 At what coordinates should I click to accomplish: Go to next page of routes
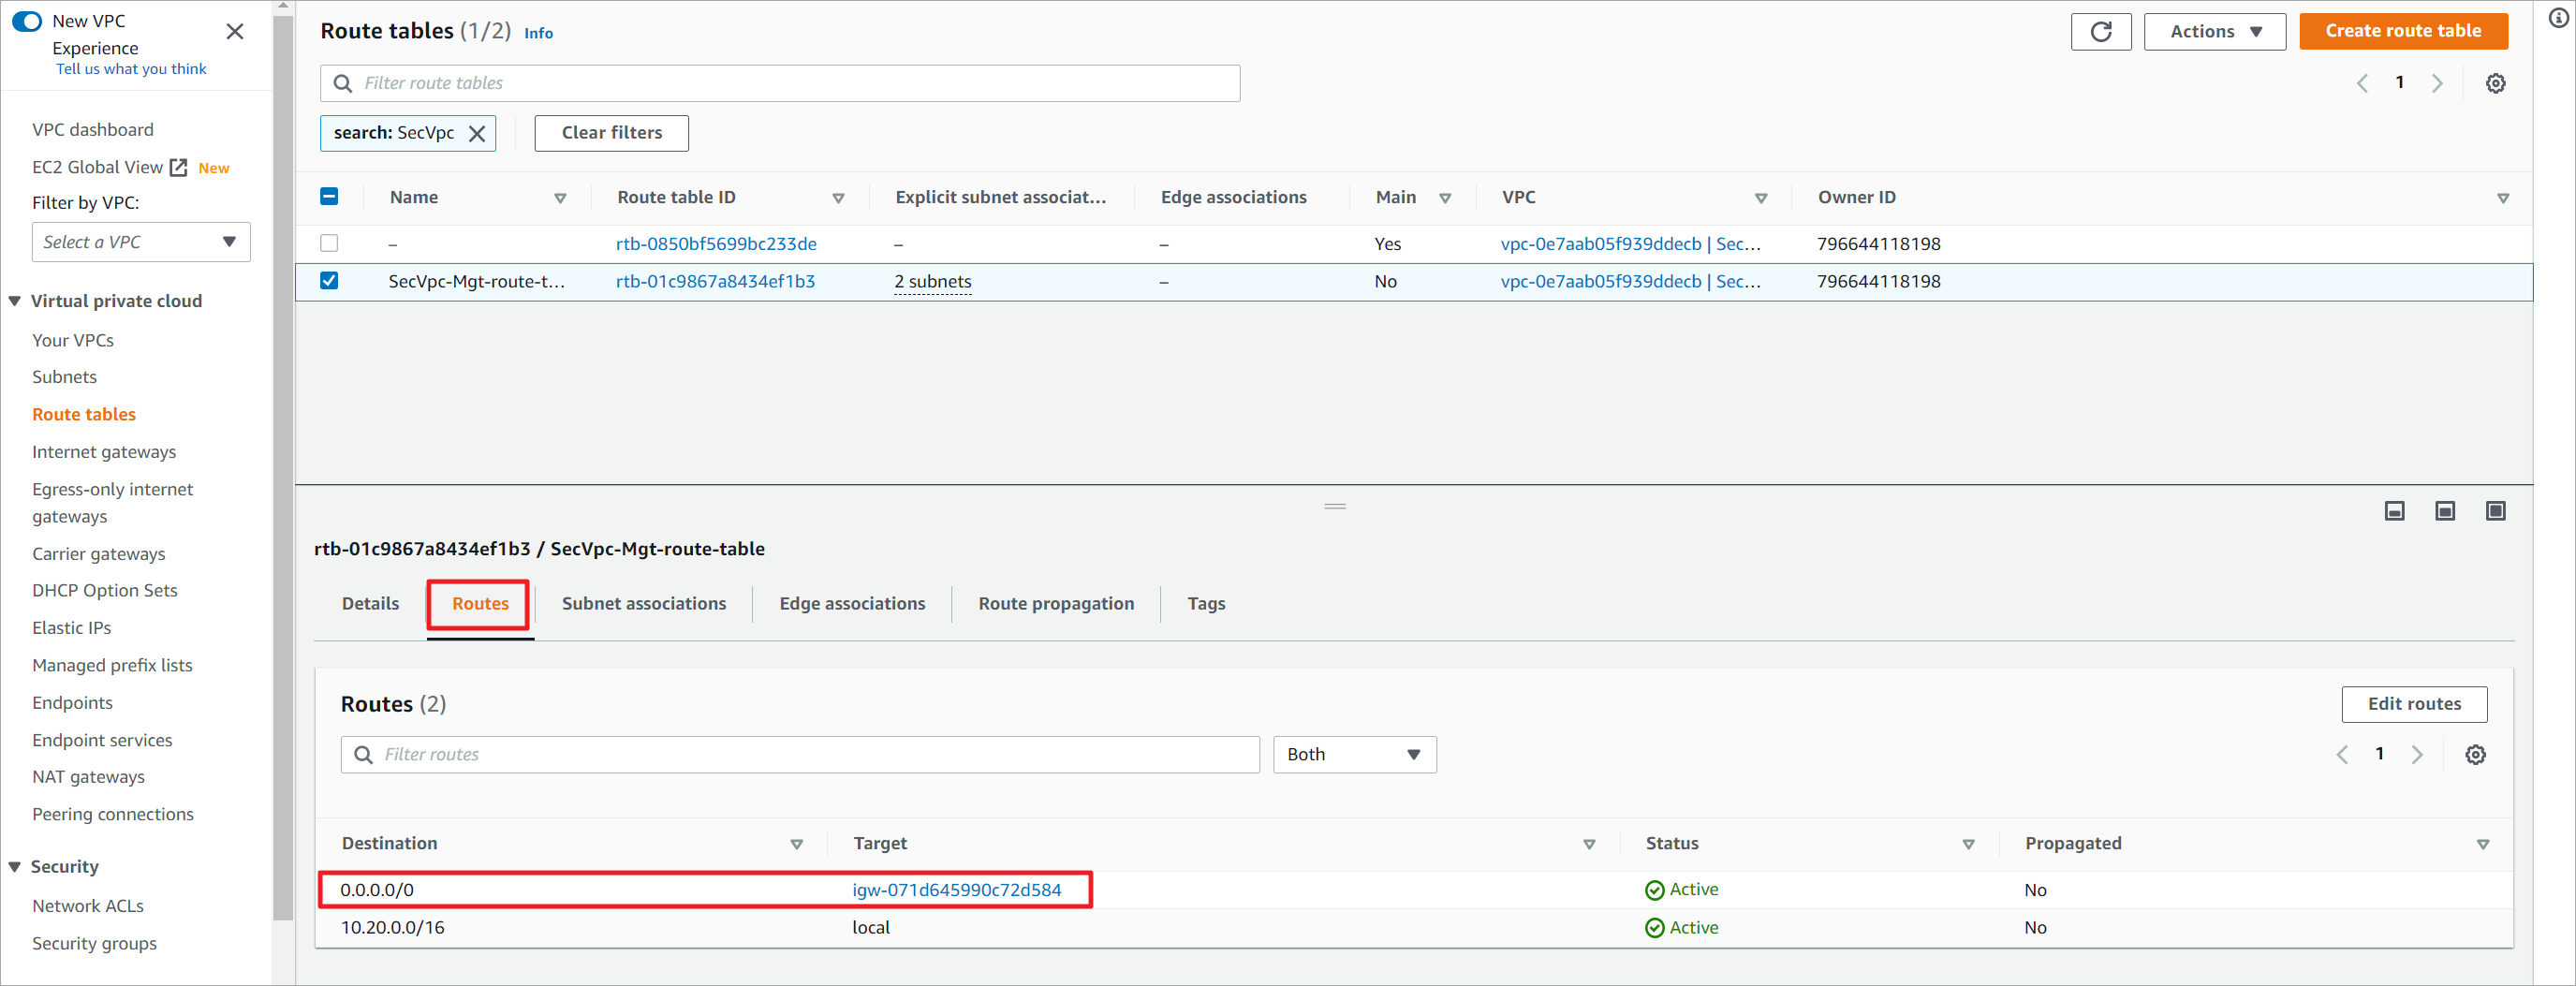coord(2418,755)
